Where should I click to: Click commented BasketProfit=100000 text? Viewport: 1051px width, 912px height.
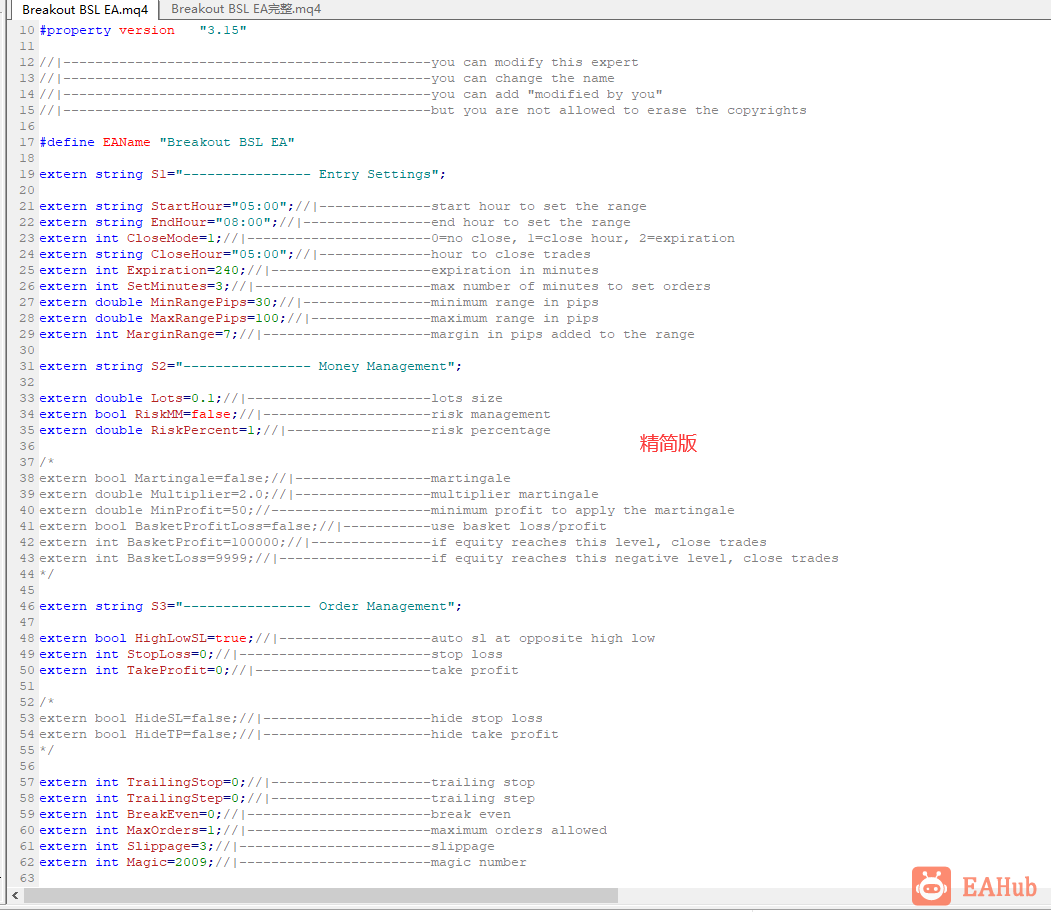(x=203, y=543)
